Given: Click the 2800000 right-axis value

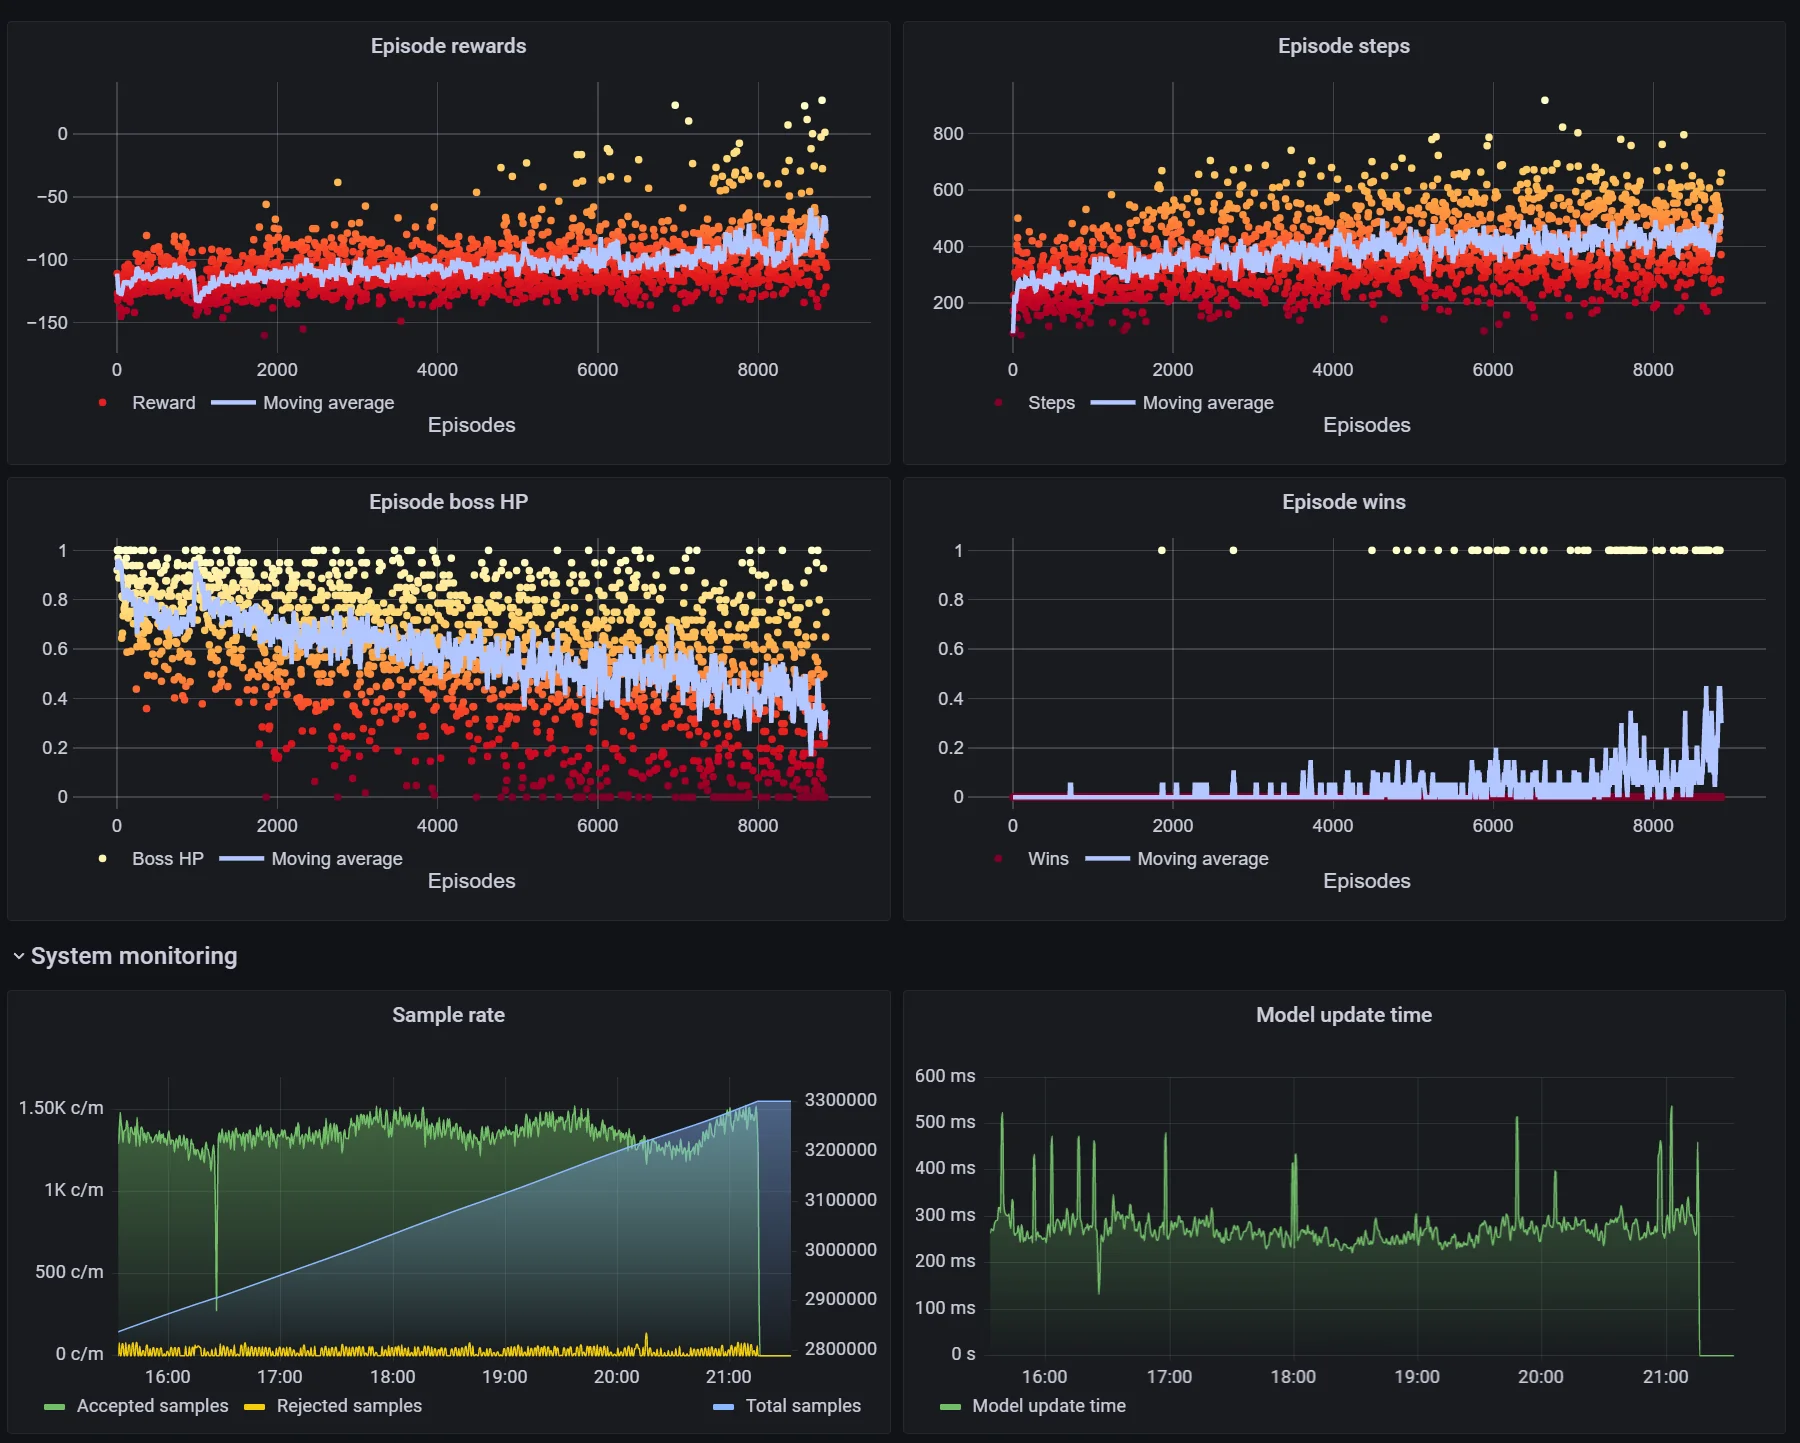Looking at the screenshot, I should [x=840, y=1349].
